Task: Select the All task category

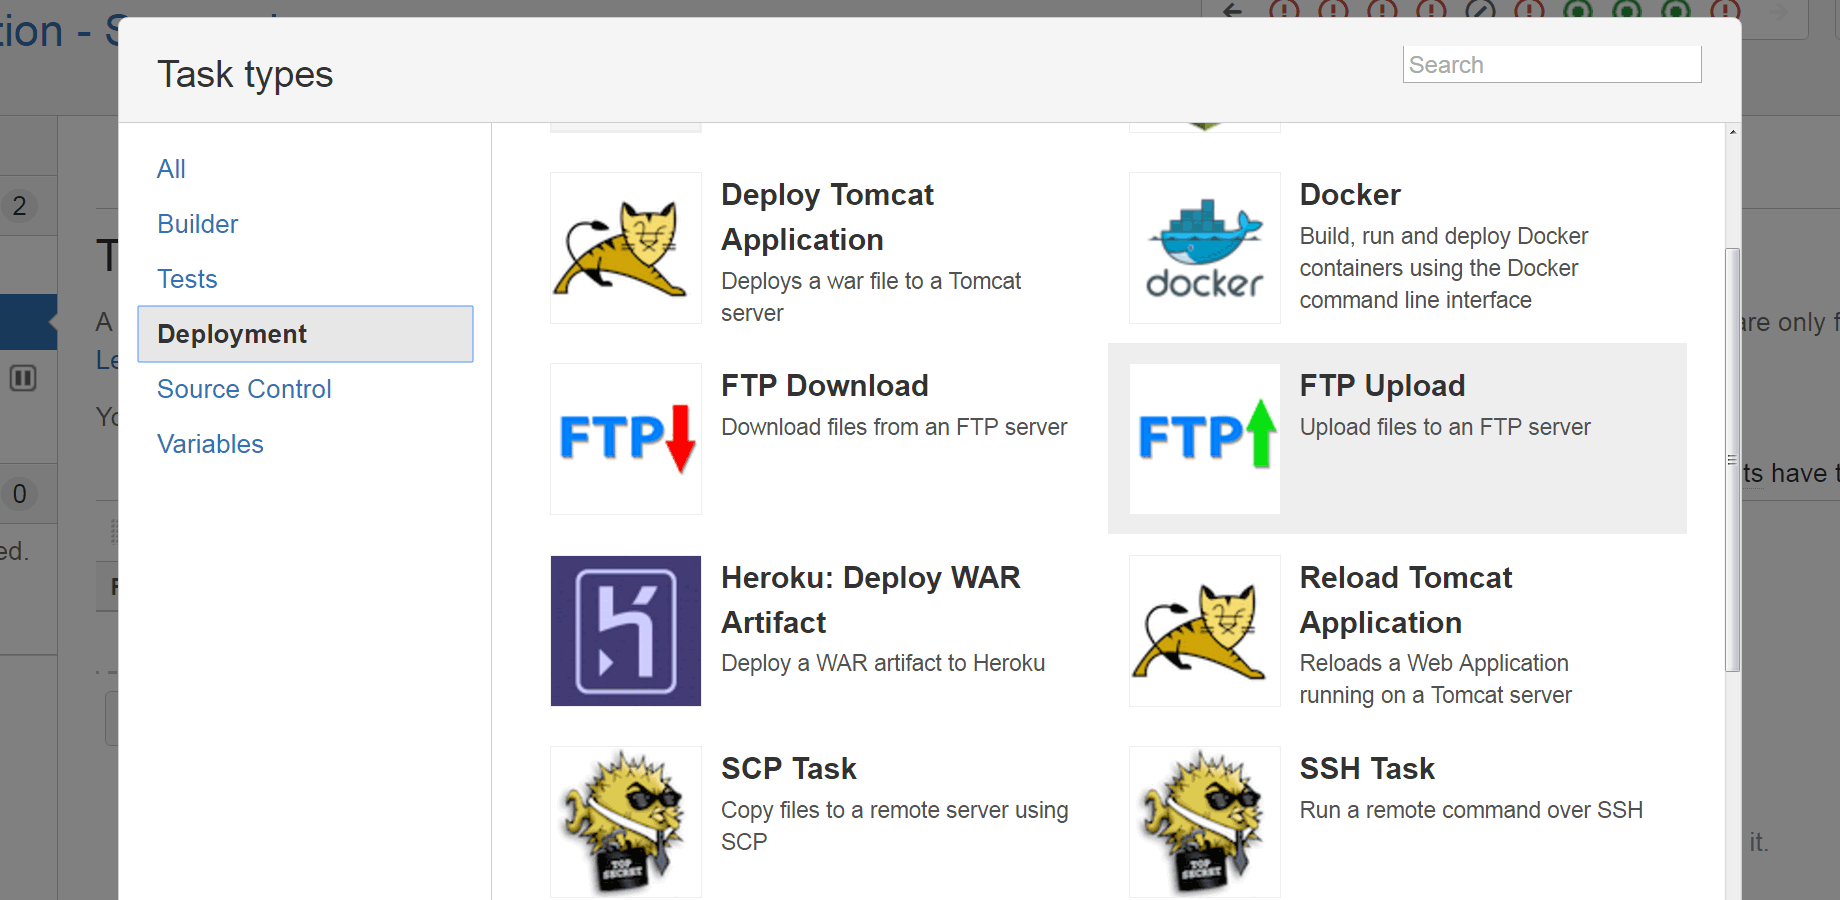Action: 171,169
